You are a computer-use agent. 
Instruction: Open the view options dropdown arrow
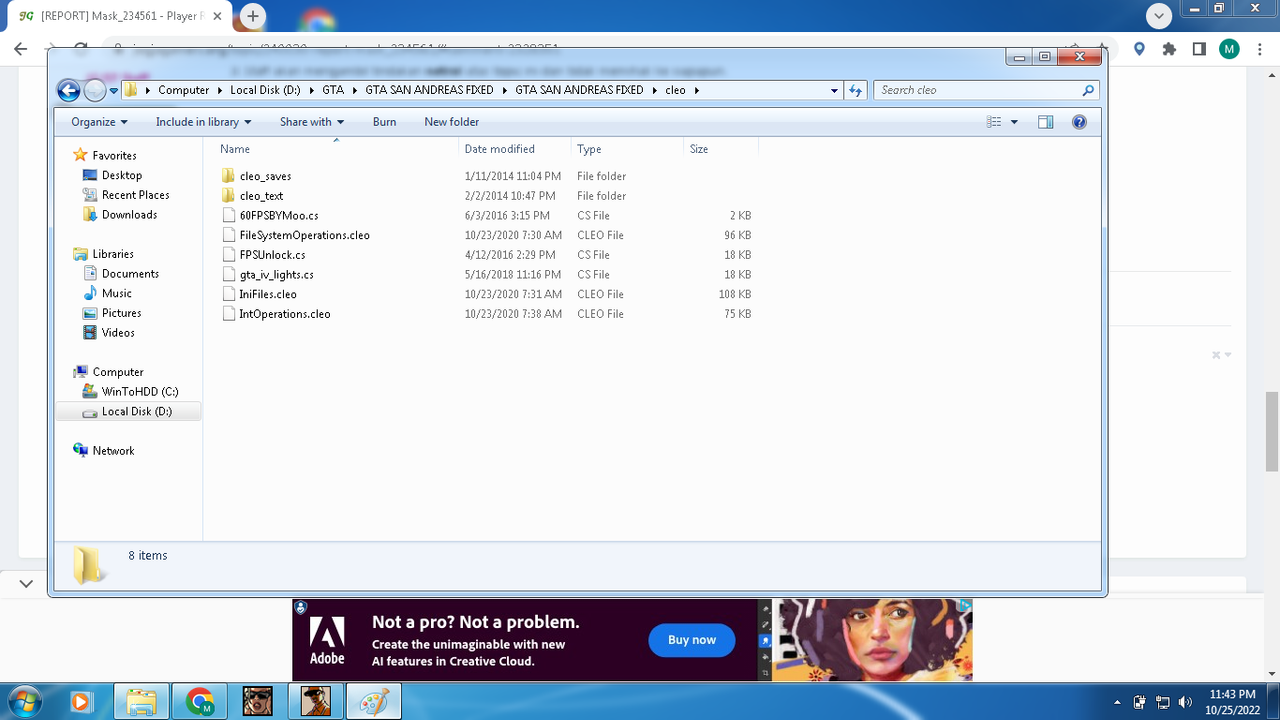pos(1014,122)
